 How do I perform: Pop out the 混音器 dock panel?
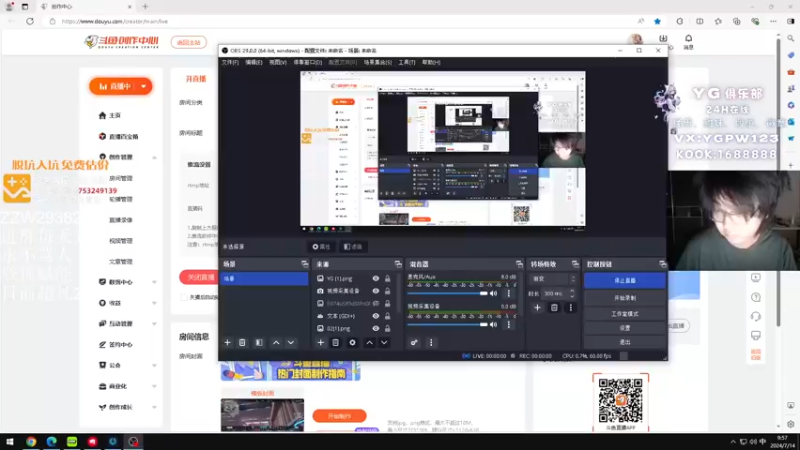point(519,264)
